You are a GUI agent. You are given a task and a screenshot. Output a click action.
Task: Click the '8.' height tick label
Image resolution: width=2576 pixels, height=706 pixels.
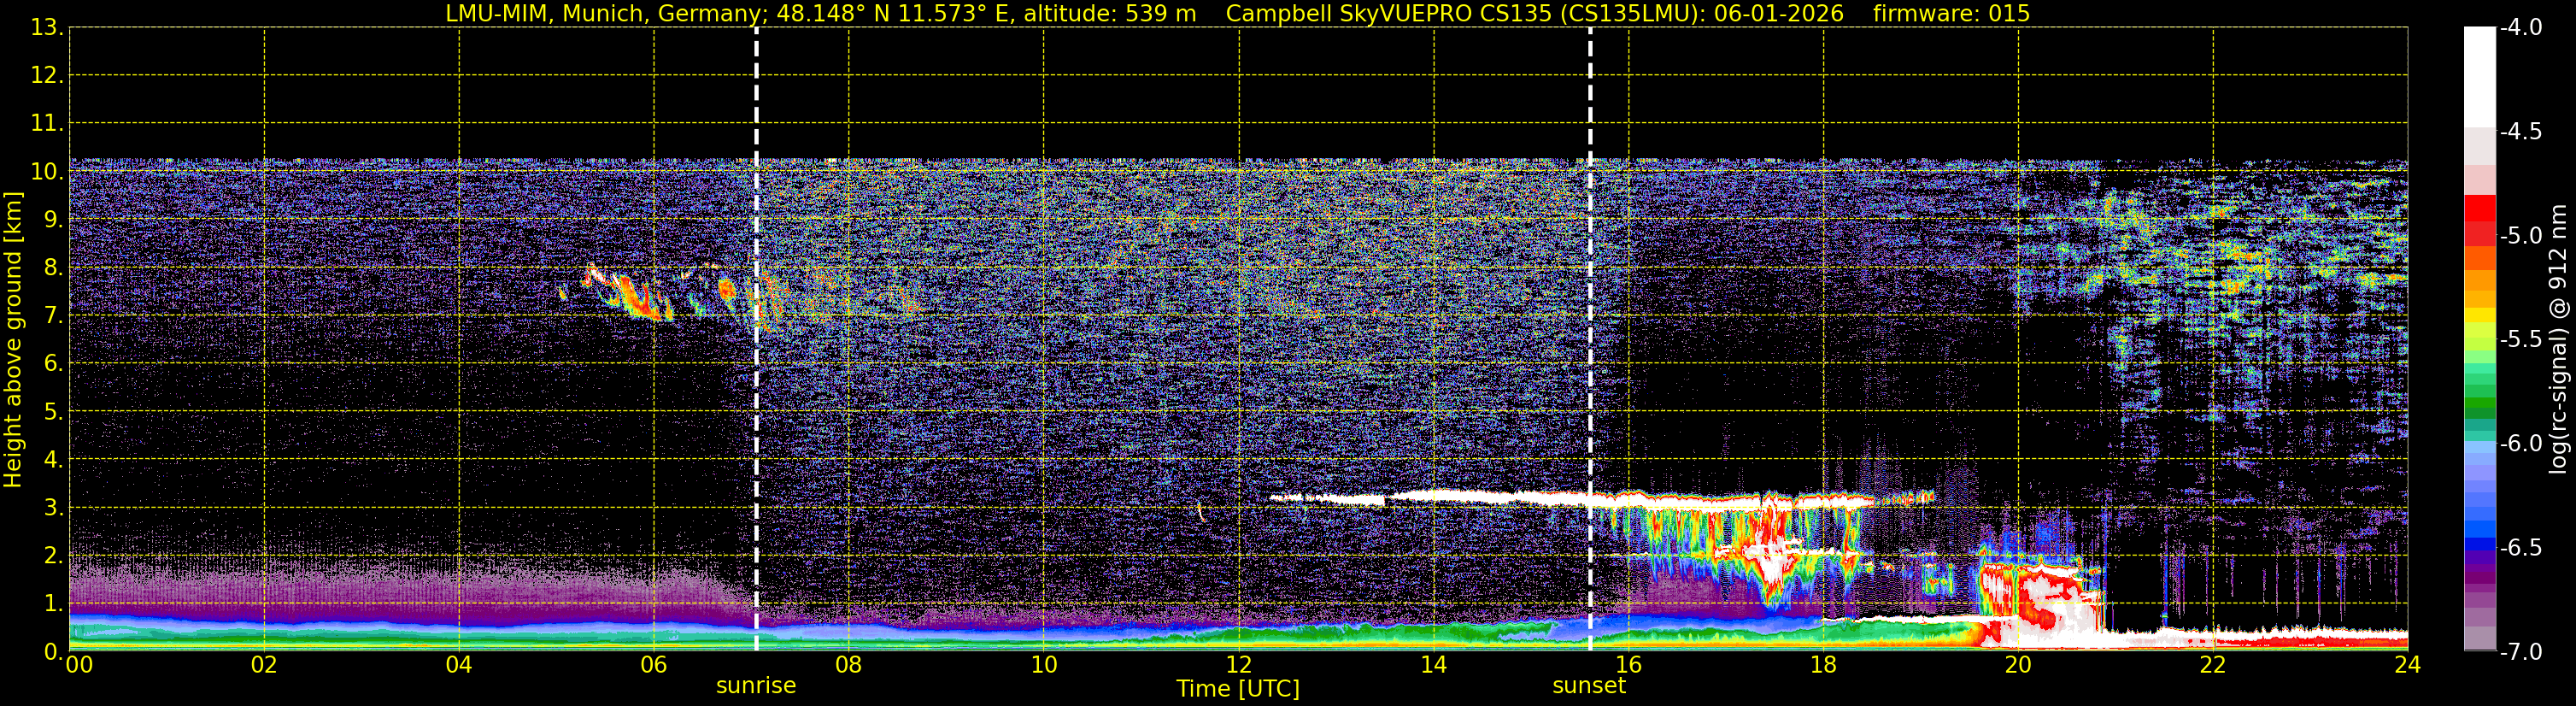click(x=53, y=268)
